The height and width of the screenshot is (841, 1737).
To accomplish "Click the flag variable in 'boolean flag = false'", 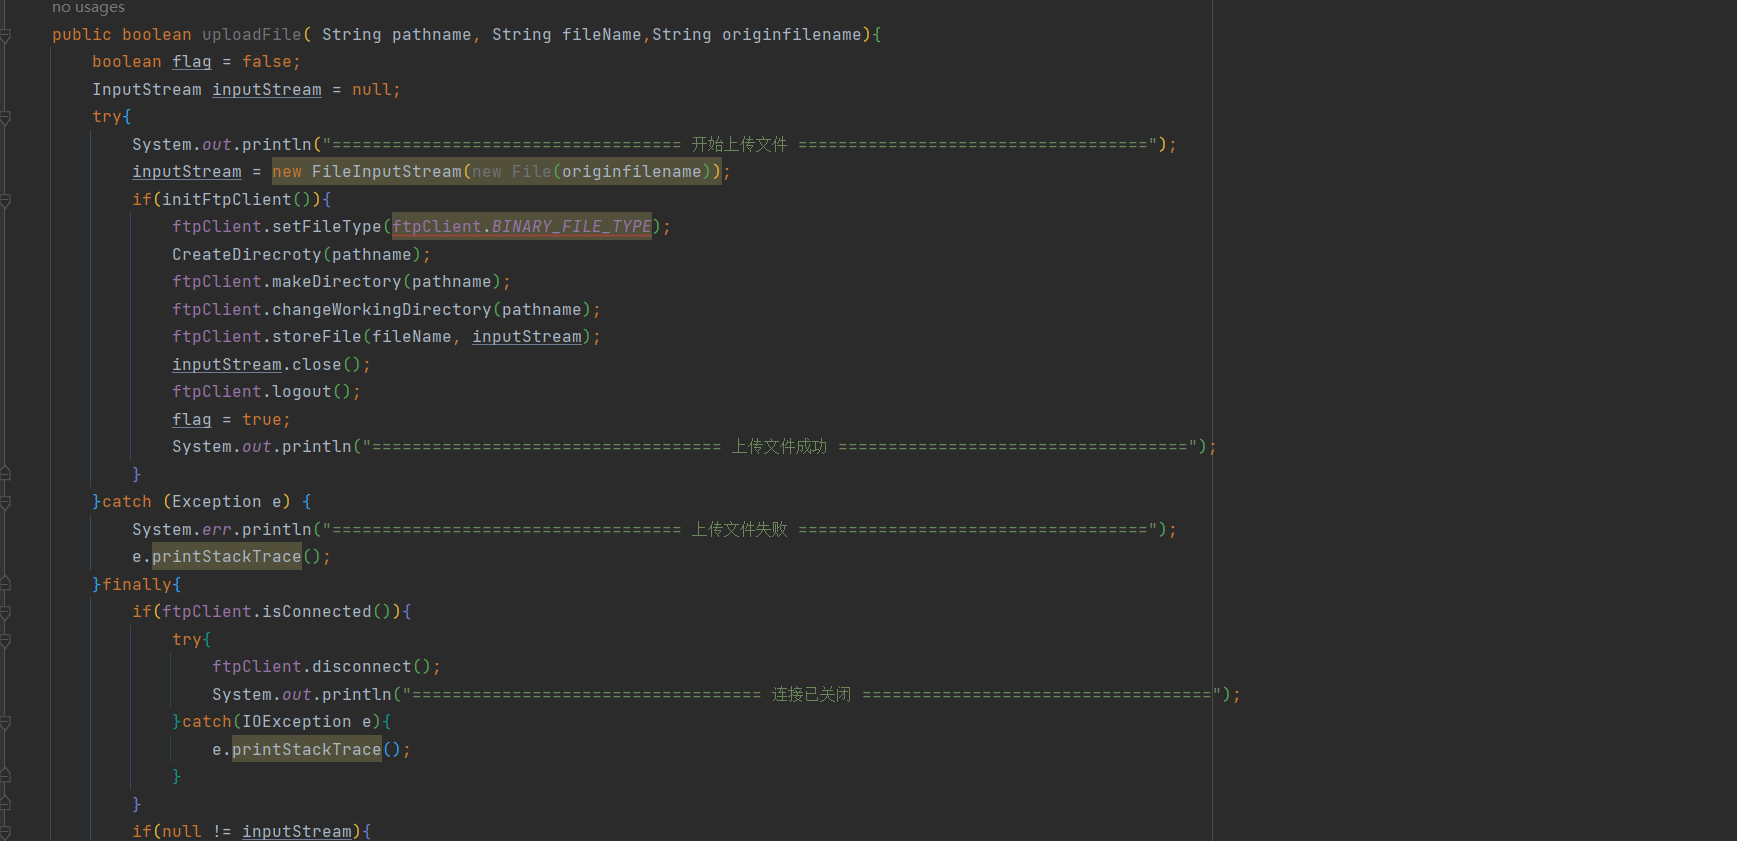I will 191,62.
